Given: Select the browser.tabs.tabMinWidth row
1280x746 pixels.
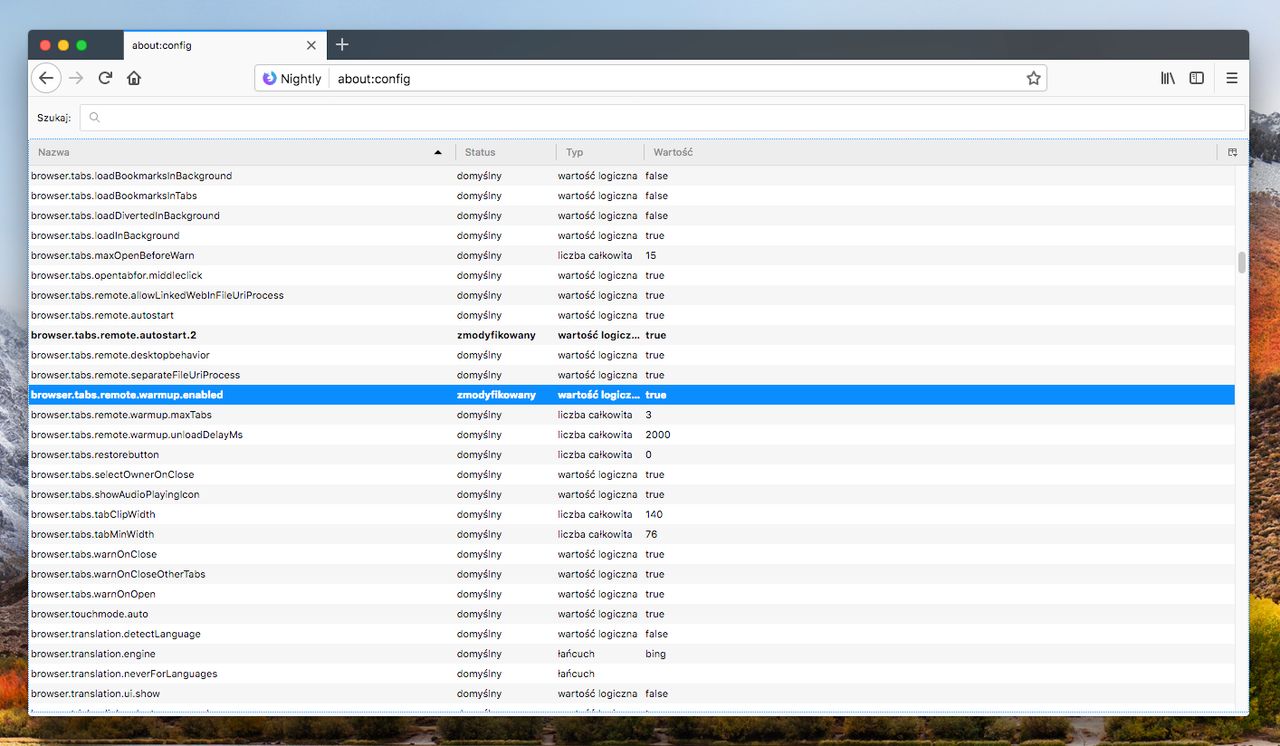Looking at the screenshot, I should [x=632, y=535].
